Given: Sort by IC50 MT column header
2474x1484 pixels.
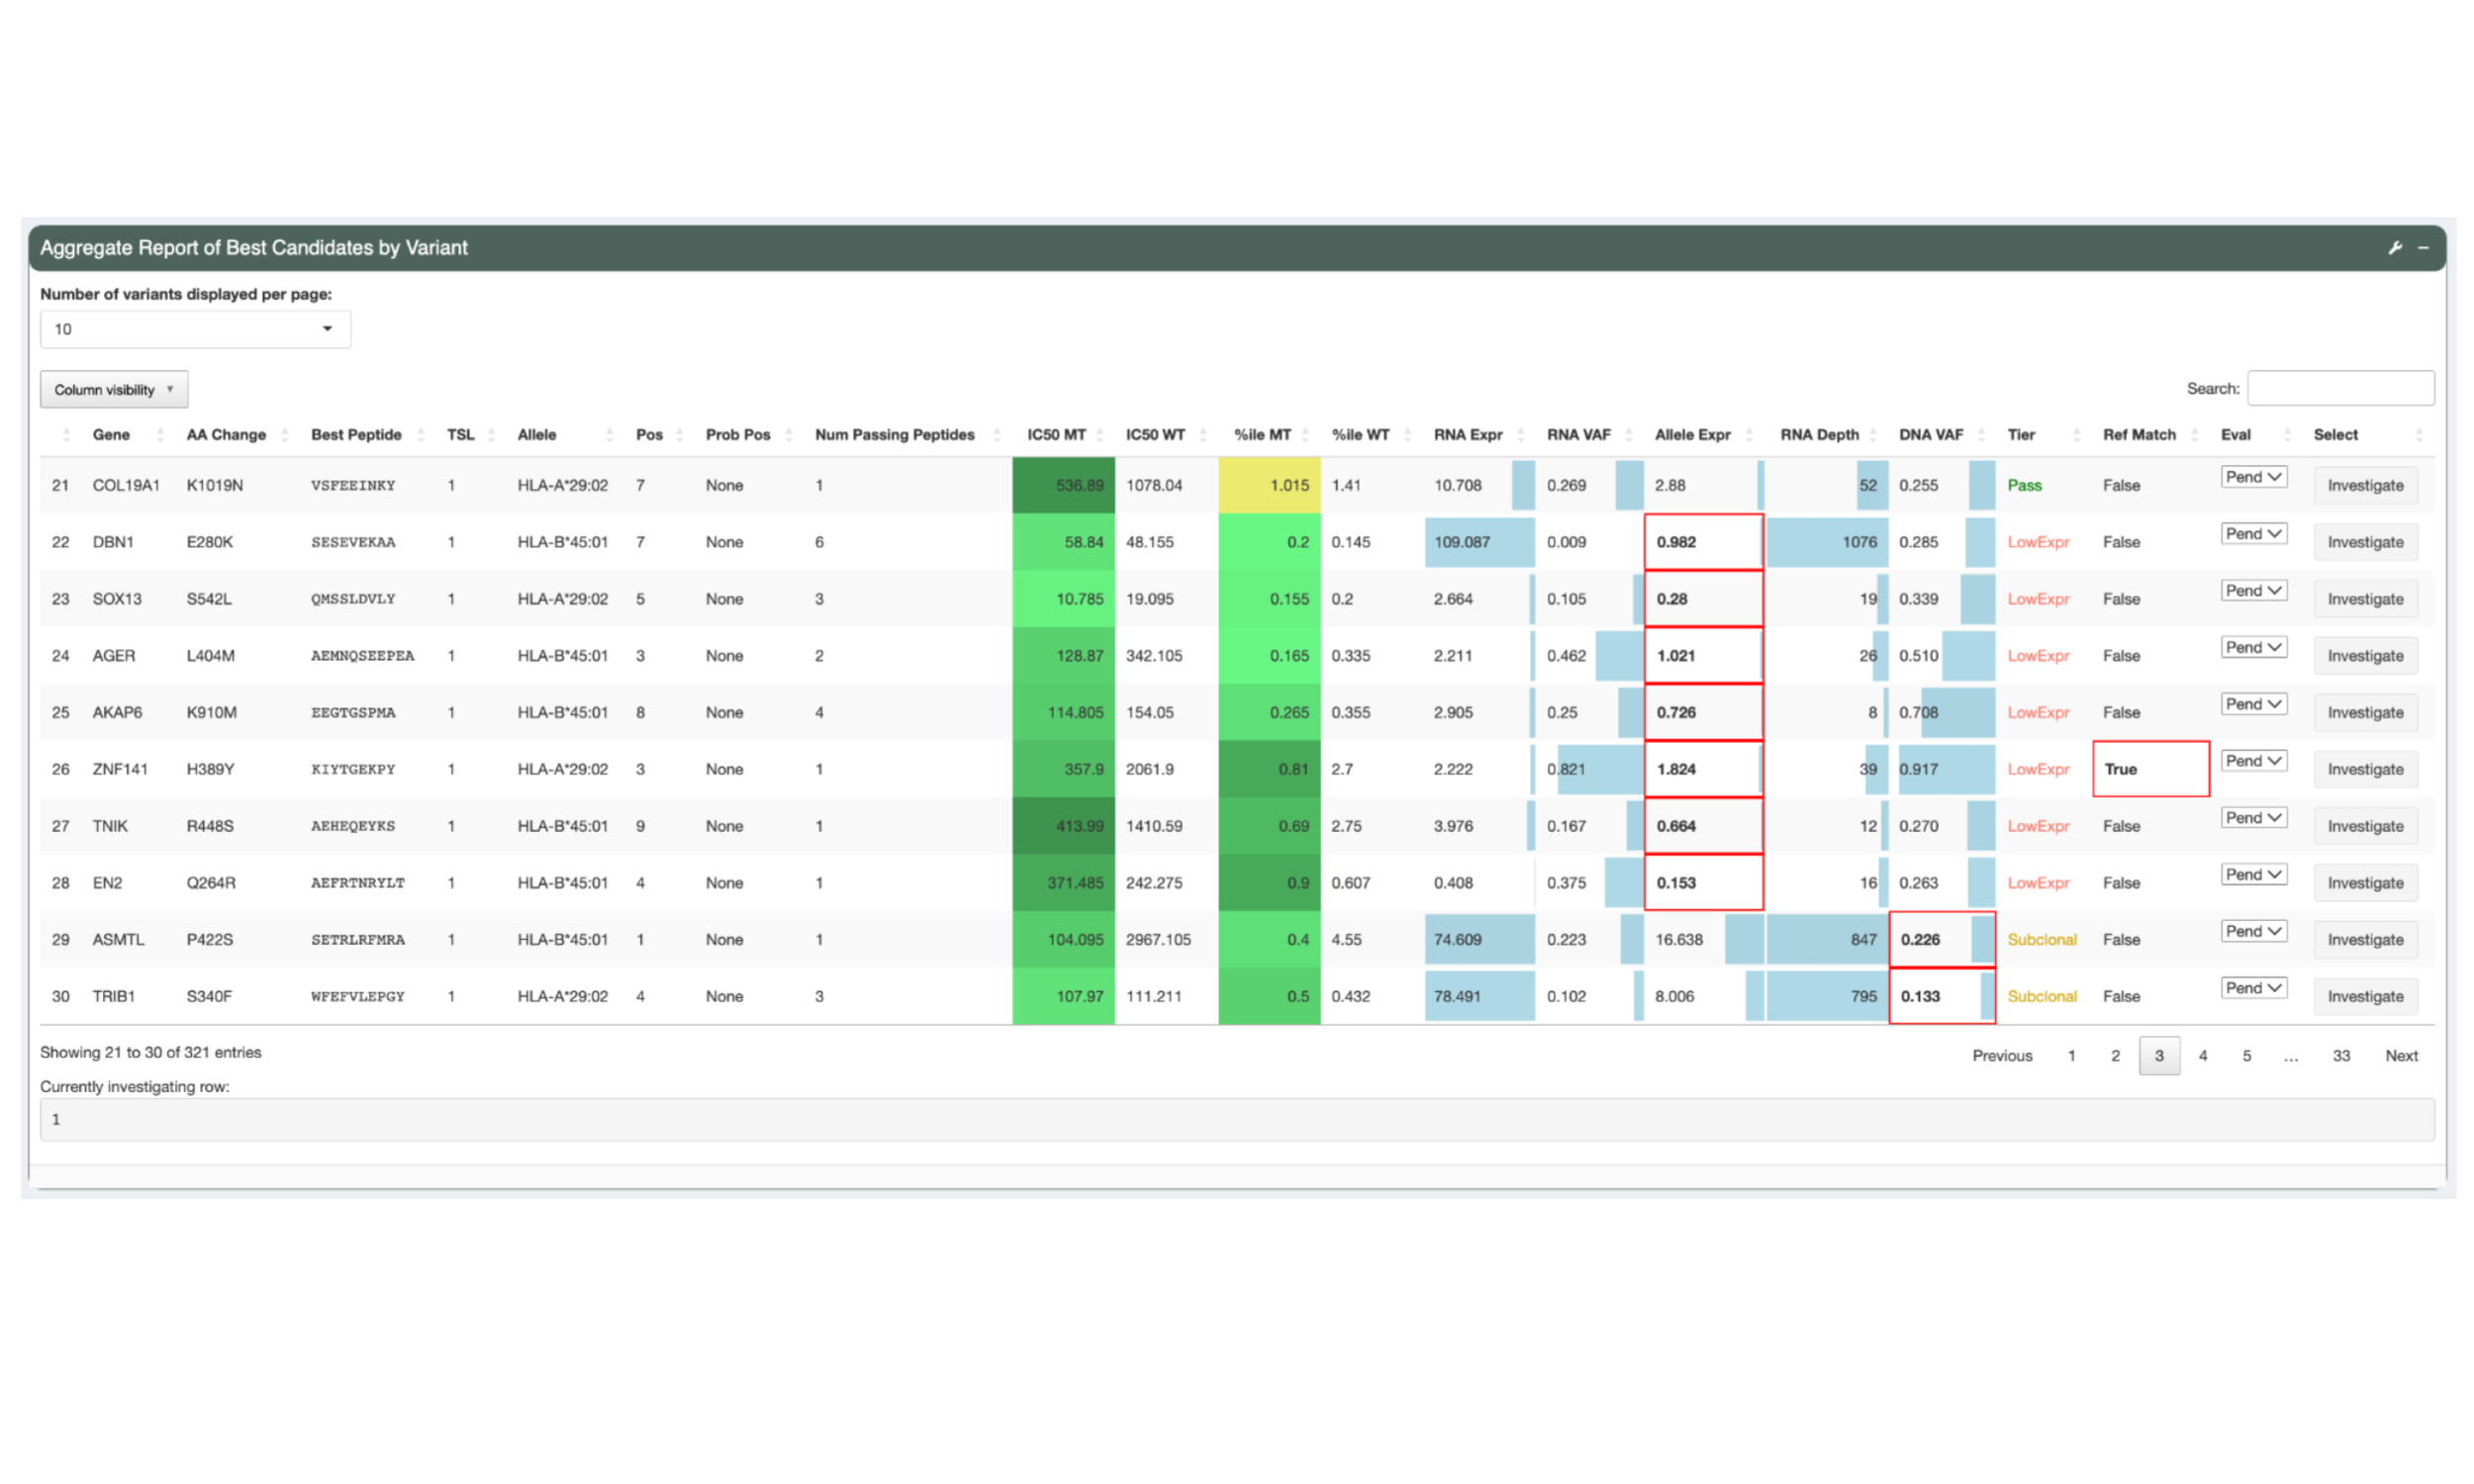Looking at the screenshot, I should coord(1056,435).
